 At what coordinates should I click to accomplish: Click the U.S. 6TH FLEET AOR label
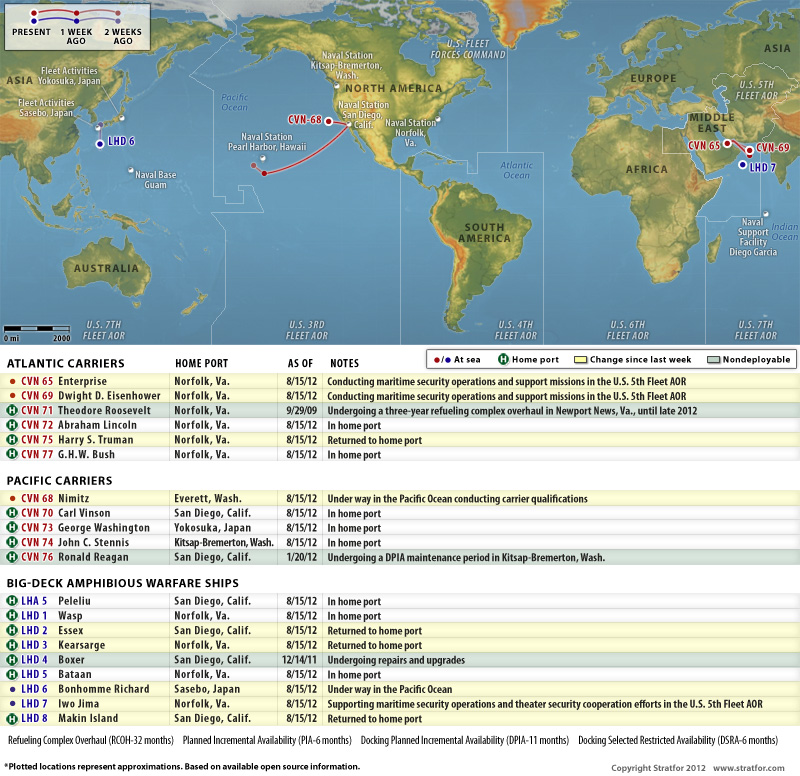pyautogui.click(x=628, y=330)
